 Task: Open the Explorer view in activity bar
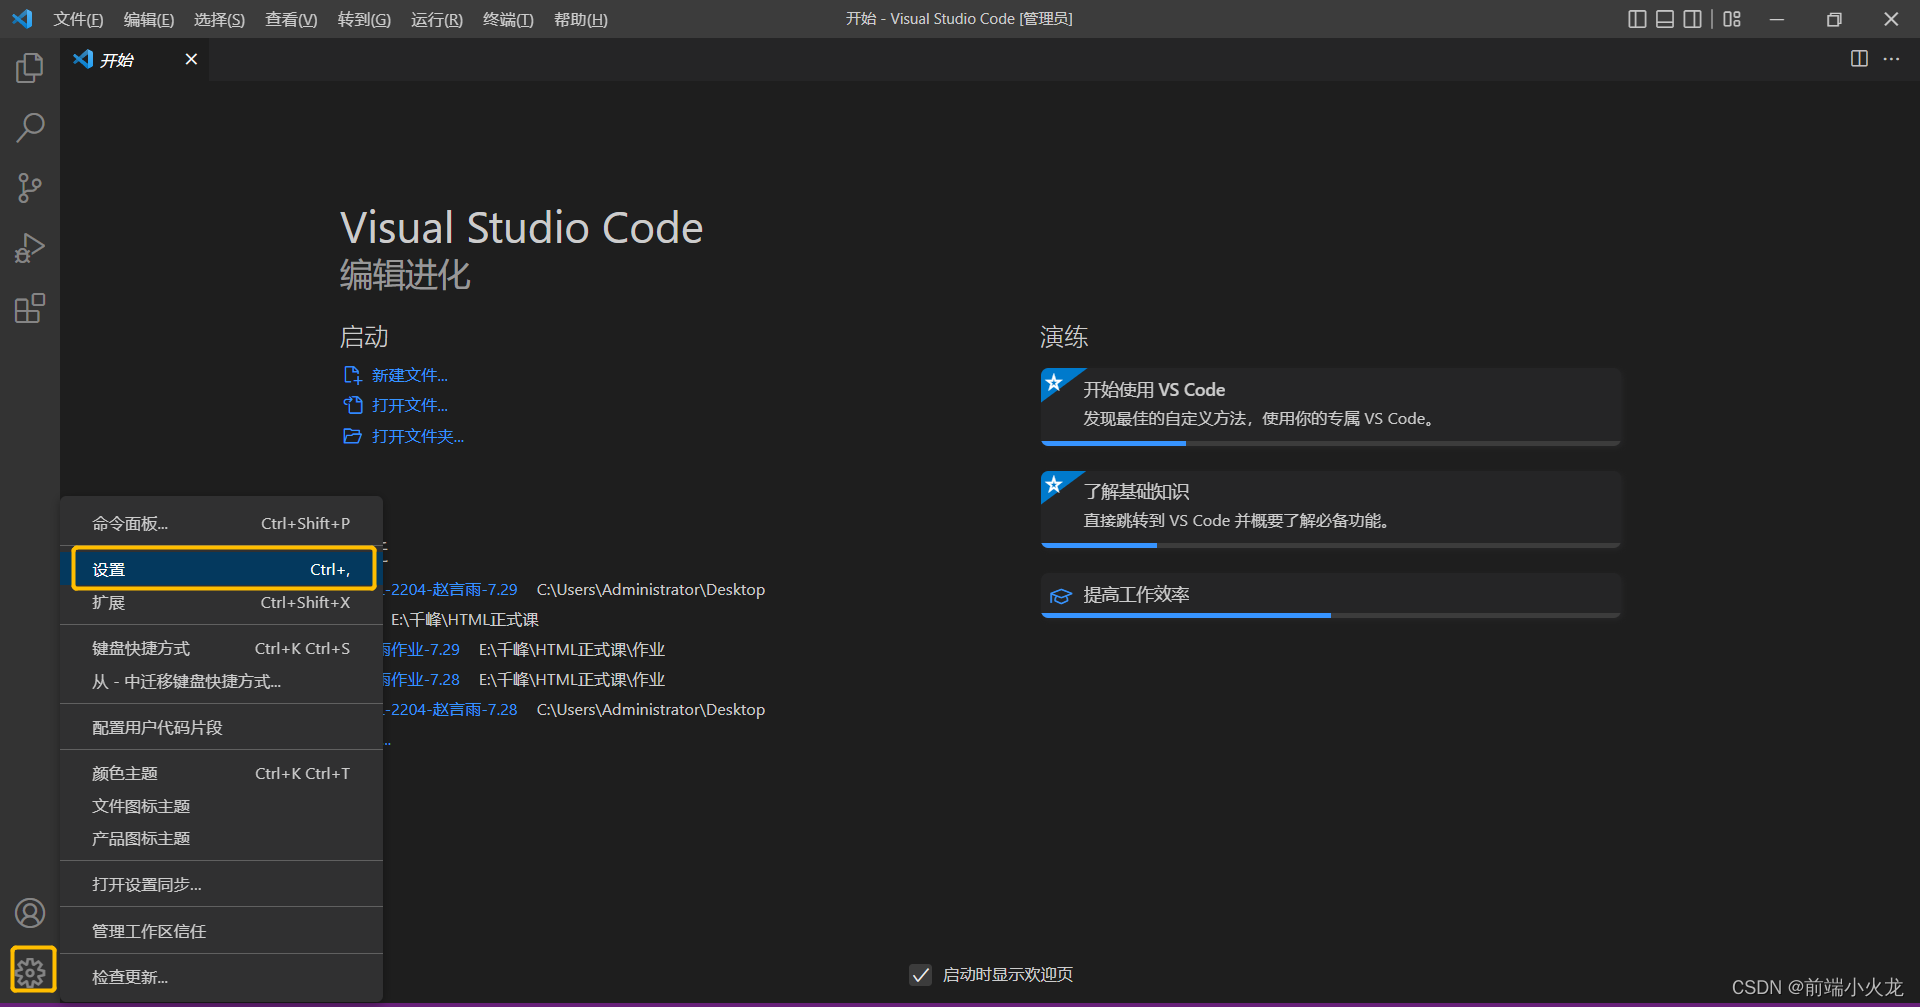30,68
